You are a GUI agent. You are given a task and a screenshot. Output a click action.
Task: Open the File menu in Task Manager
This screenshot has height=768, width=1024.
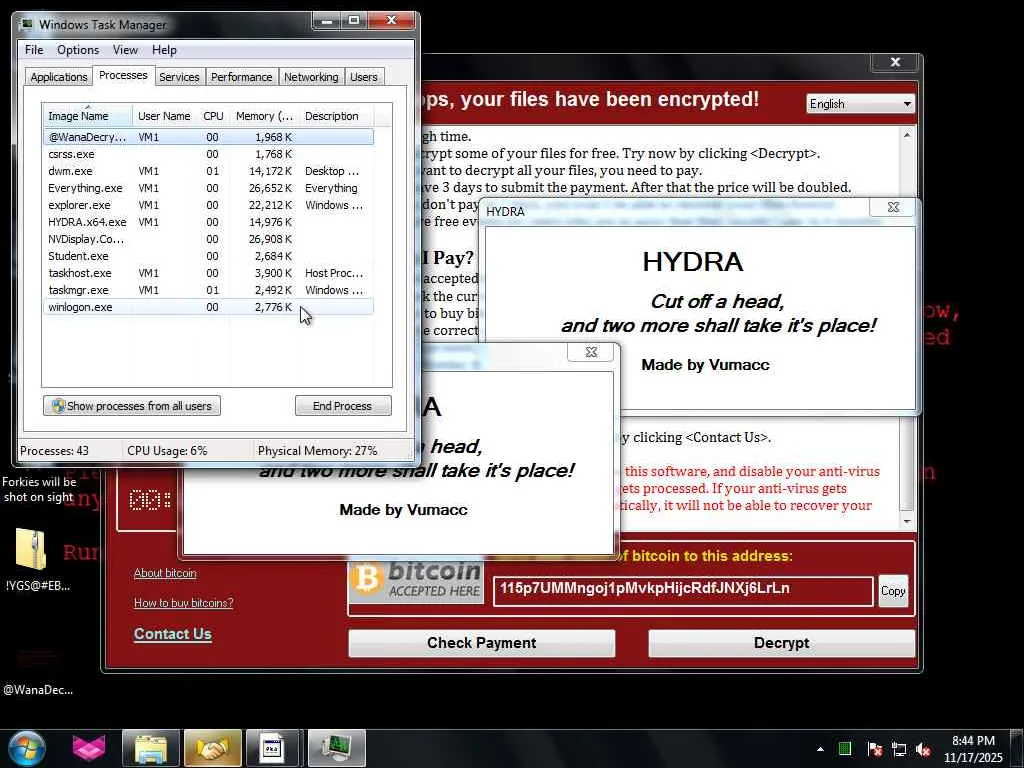point(34,50)
